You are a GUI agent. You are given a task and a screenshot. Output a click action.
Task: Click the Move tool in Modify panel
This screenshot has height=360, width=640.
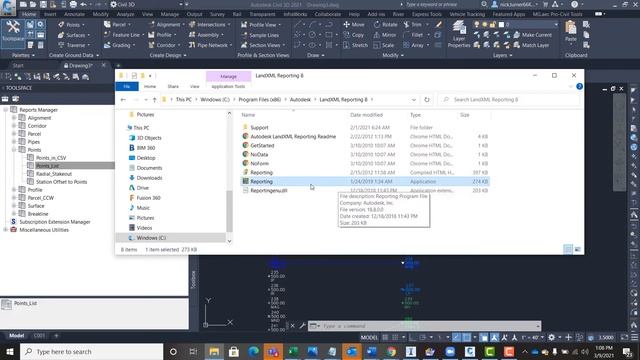(x=354, y=24)
